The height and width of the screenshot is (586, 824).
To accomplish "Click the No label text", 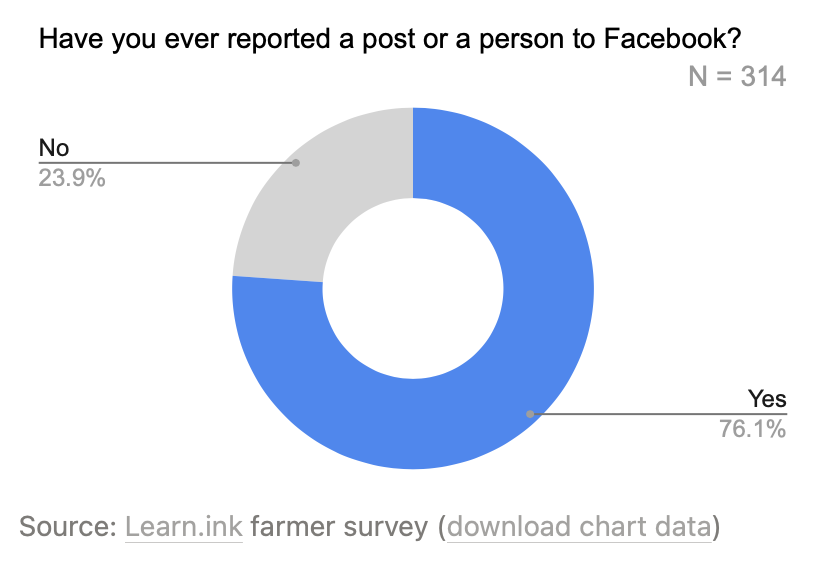I will [54, 148].
